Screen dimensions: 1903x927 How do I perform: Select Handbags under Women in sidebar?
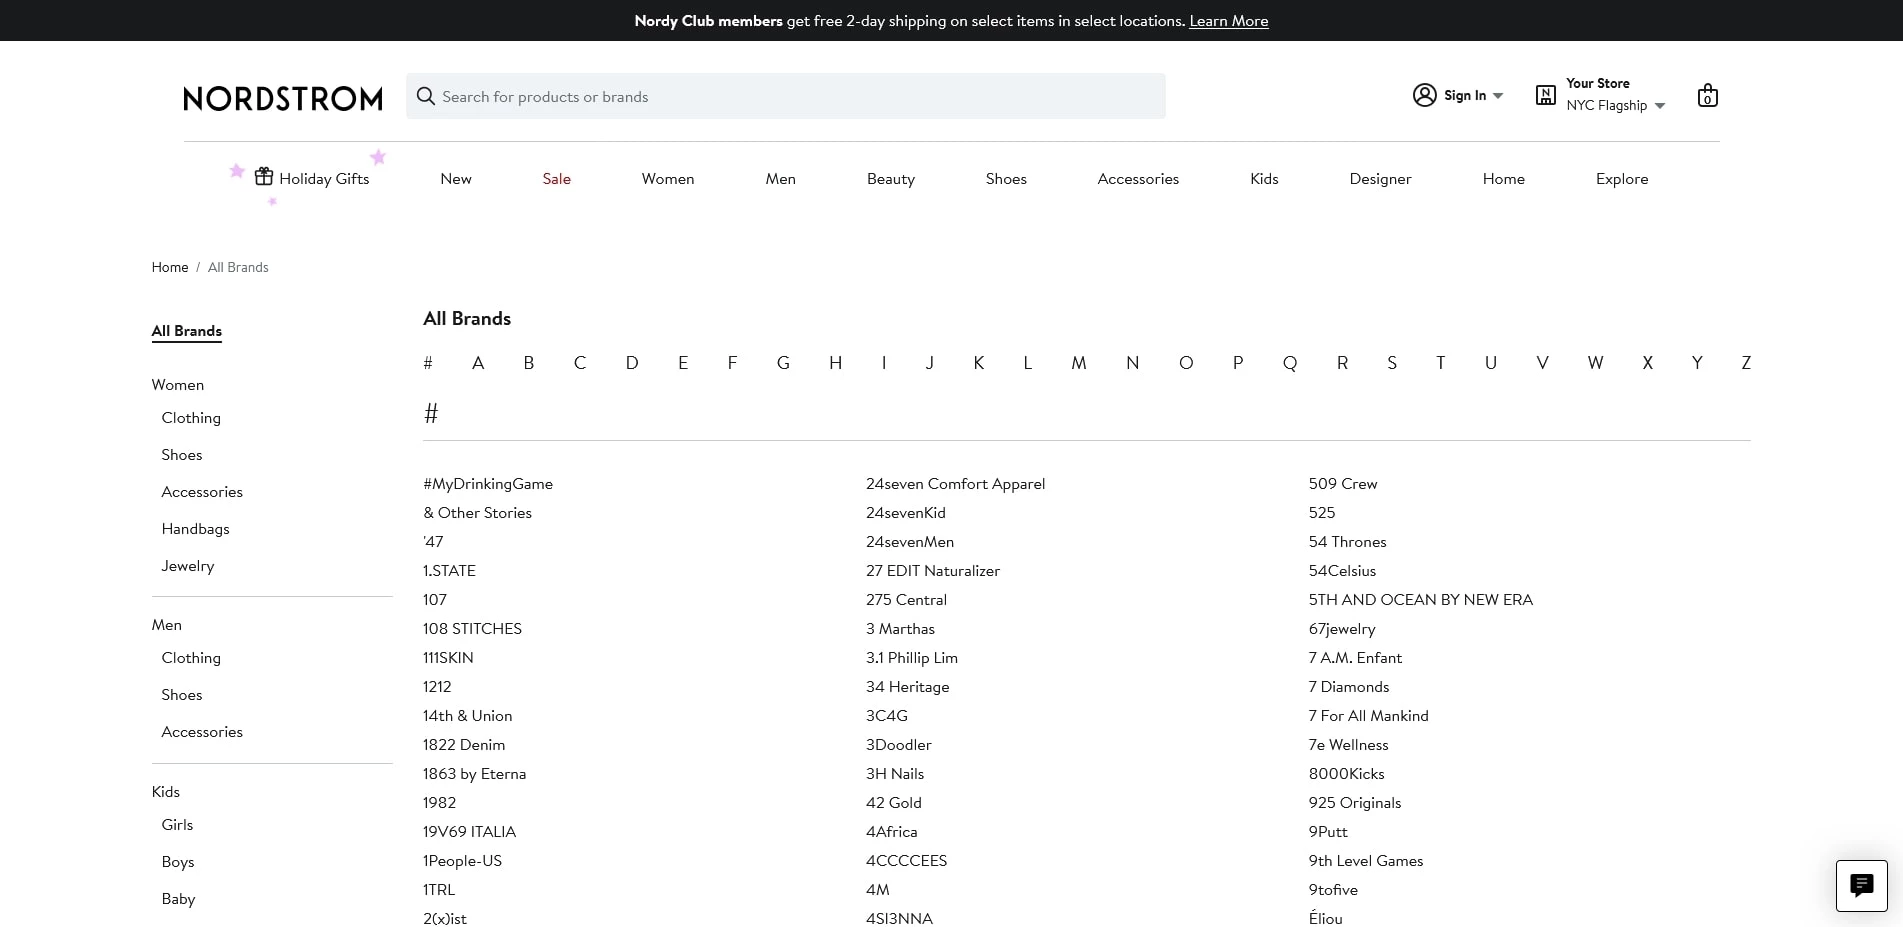(195, 529)
